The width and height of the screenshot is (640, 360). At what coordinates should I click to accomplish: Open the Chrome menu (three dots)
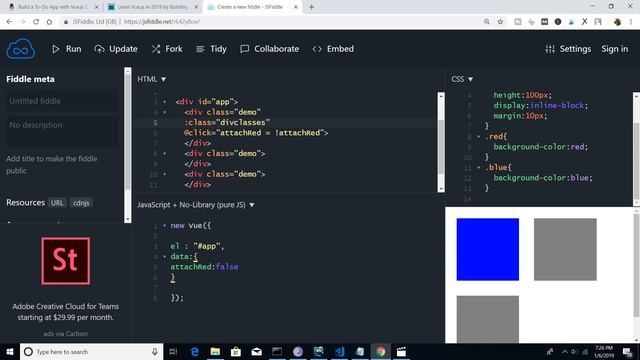pos(631,22)
